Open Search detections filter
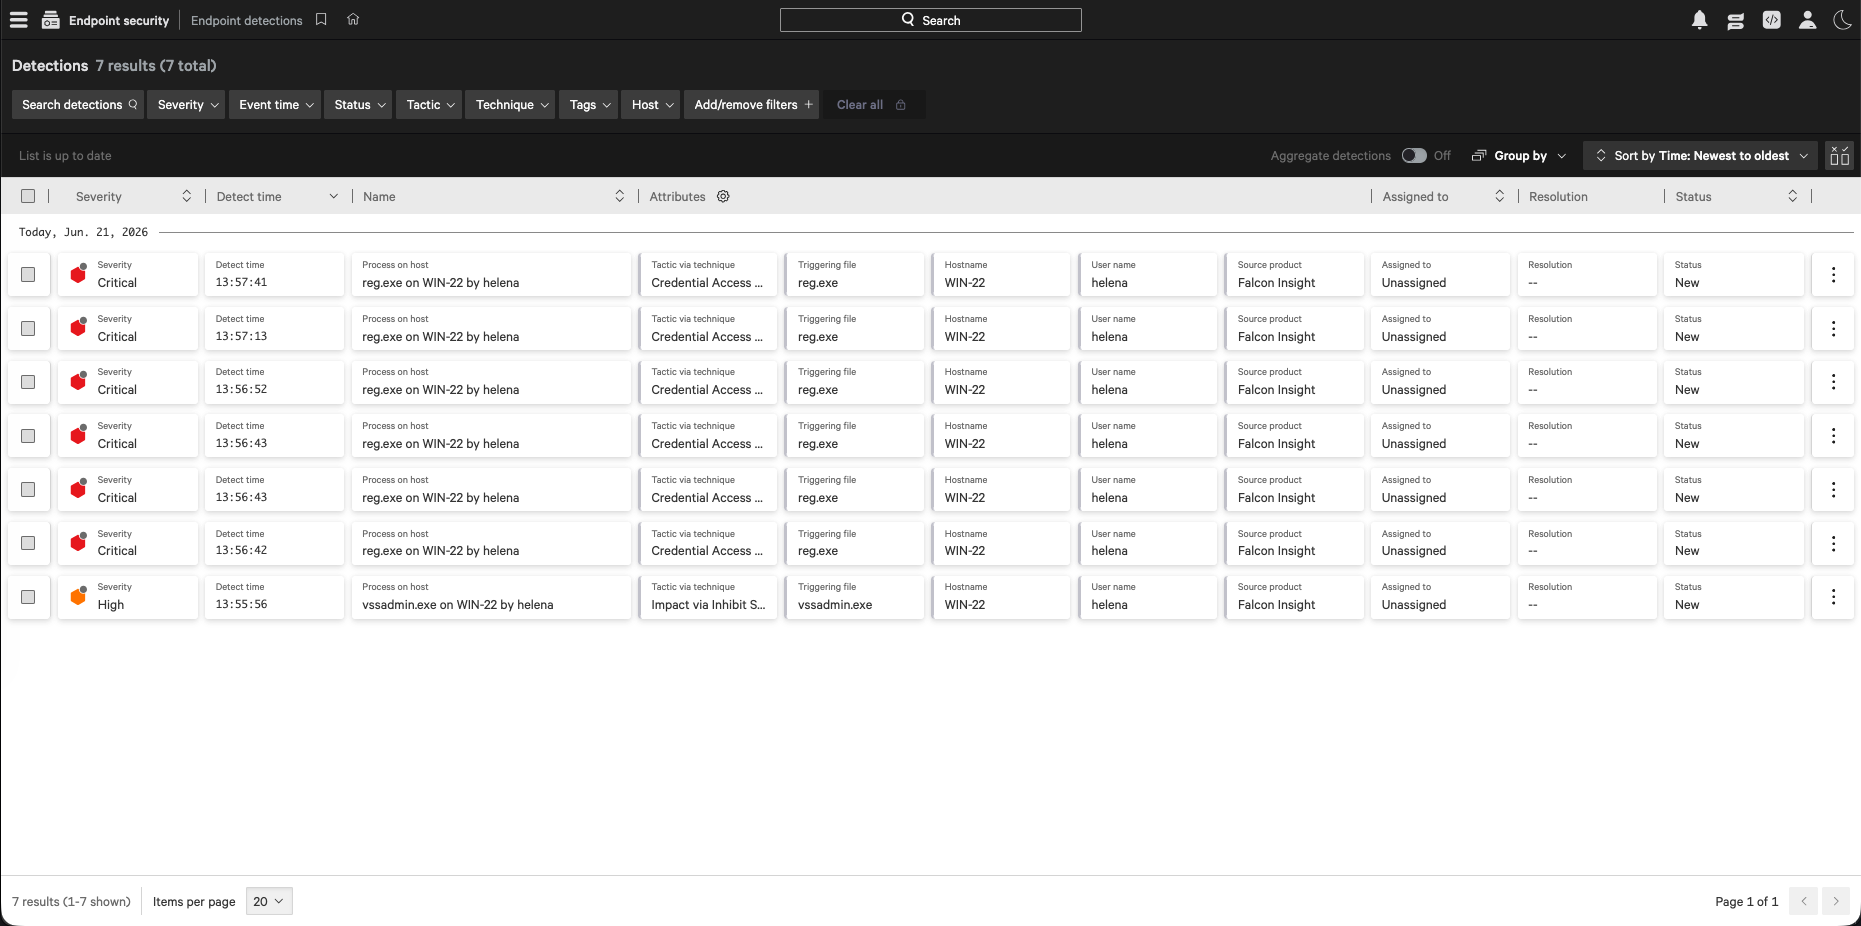This screenshot has height=926, width=1861. 78,104
